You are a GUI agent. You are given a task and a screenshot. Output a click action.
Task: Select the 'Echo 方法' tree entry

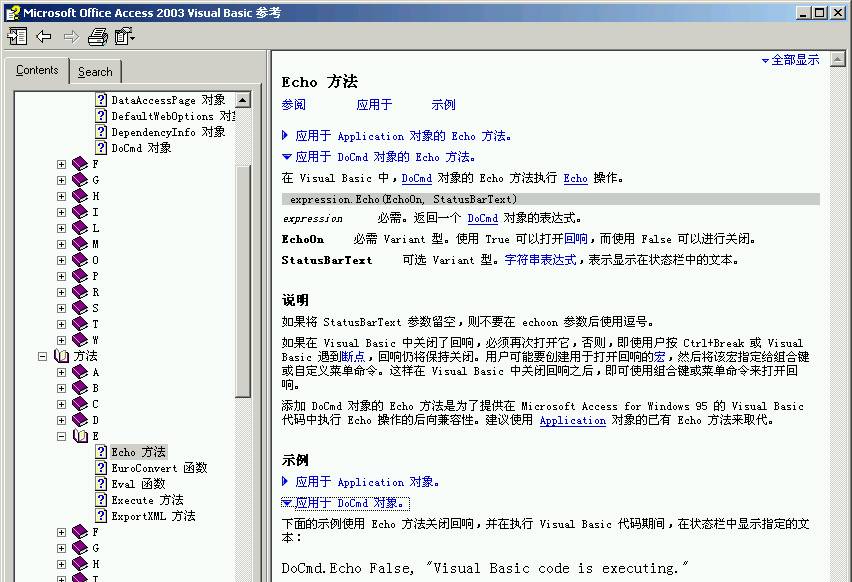tap(139, 452)
